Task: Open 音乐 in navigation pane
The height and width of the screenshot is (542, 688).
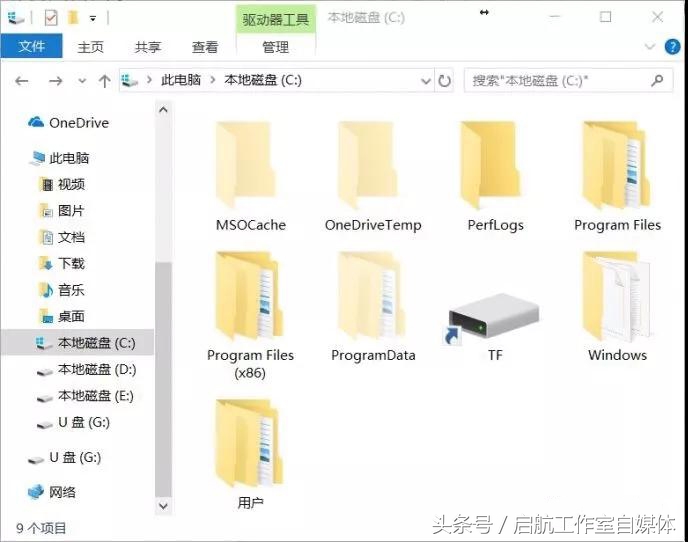Action: click(62, 290)
